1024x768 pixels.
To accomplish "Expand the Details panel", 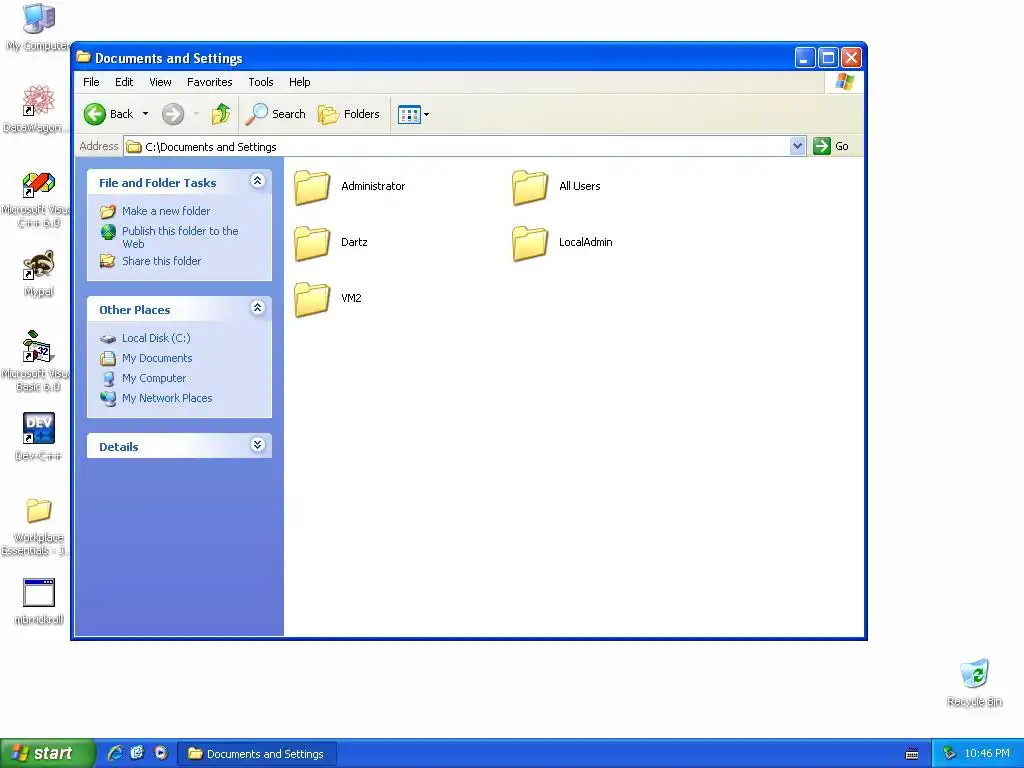I will 257,445.
